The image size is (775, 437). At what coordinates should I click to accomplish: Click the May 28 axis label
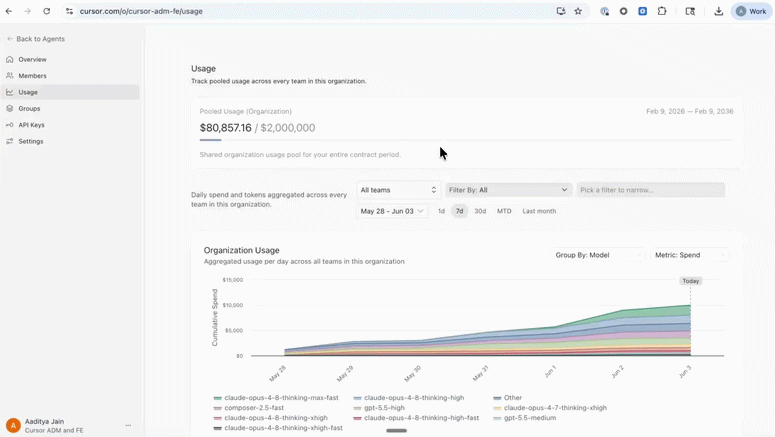coord(277,374)
